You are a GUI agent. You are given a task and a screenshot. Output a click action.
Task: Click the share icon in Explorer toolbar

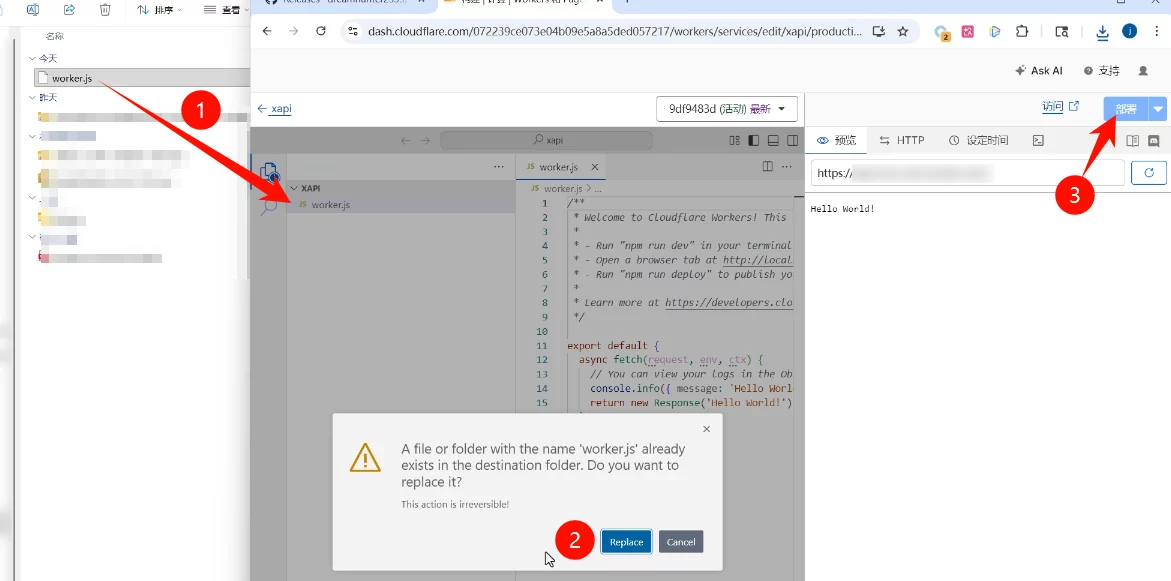pos(68,10)
